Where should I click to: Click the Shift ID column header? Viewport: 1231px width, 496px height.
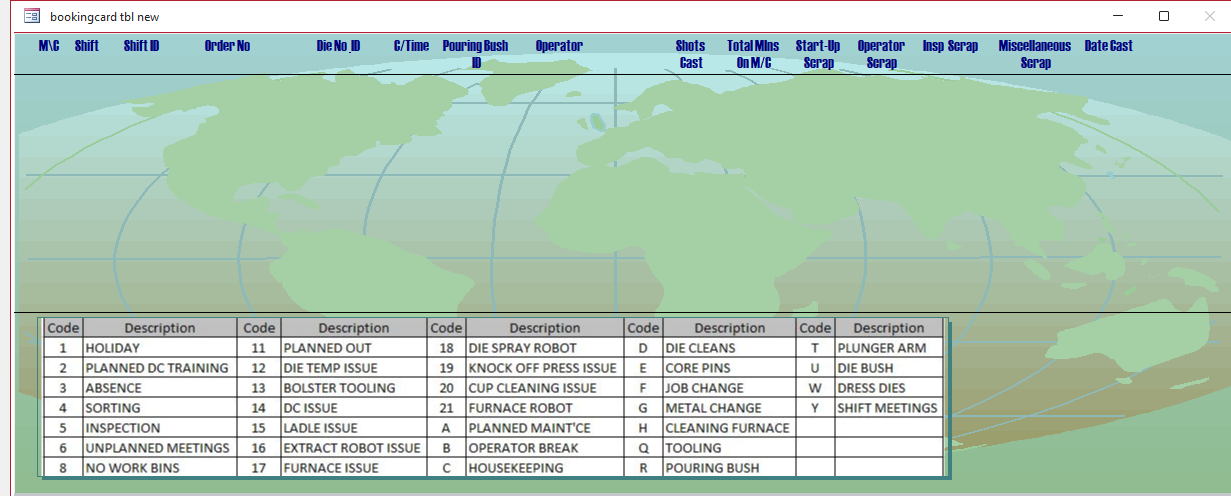[x=141, y=46]
